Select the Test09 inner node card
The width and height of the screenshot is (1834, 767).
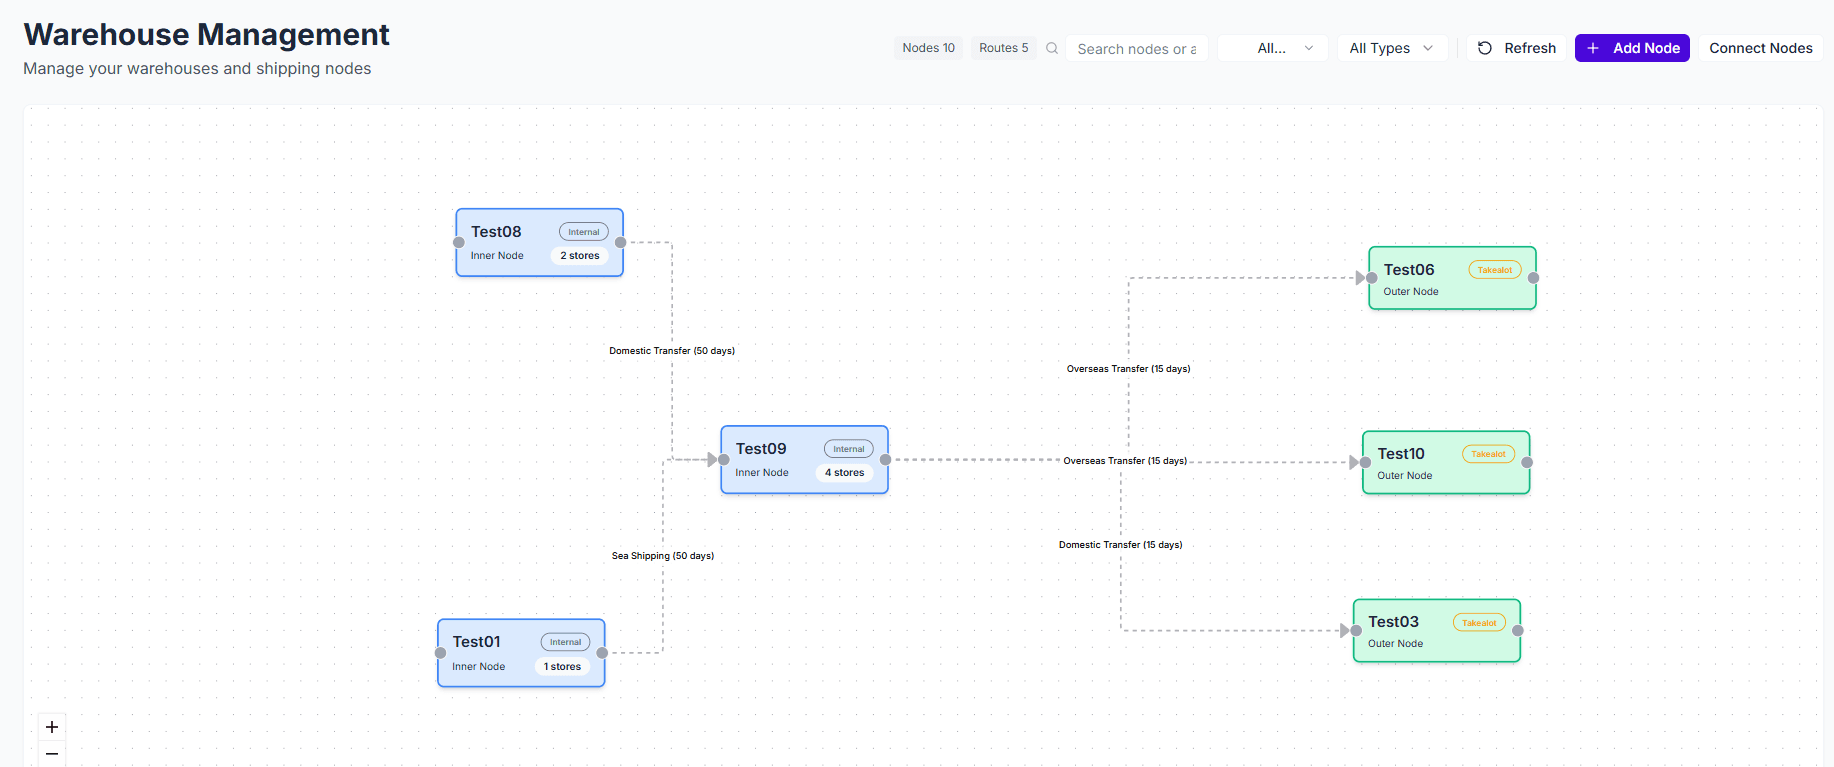click(x=804, y=460)
